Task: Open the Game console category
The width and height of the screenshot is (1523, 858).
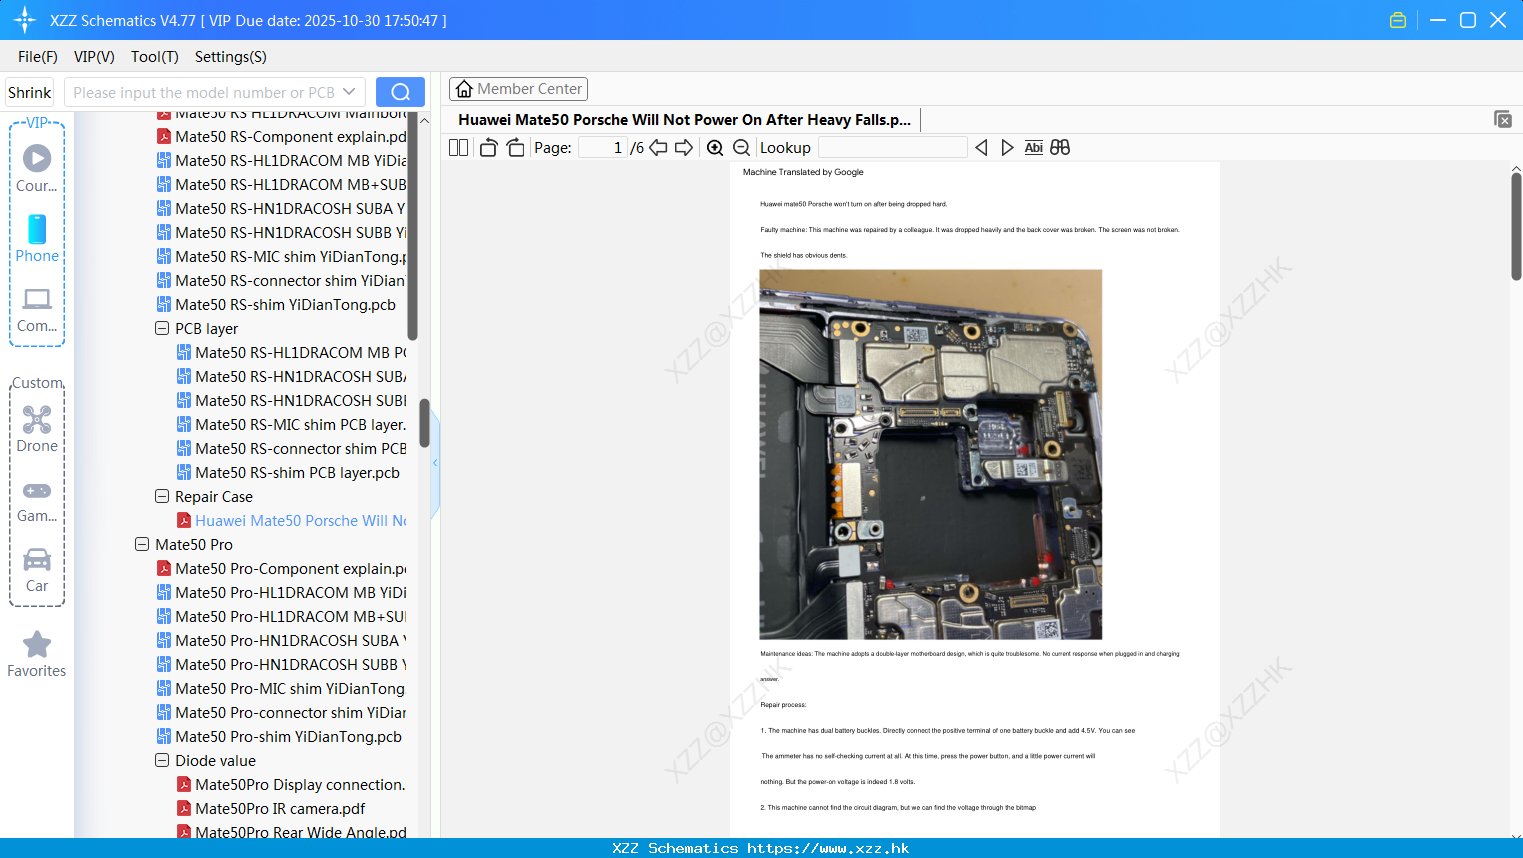Action: click(x=37, y=501)
